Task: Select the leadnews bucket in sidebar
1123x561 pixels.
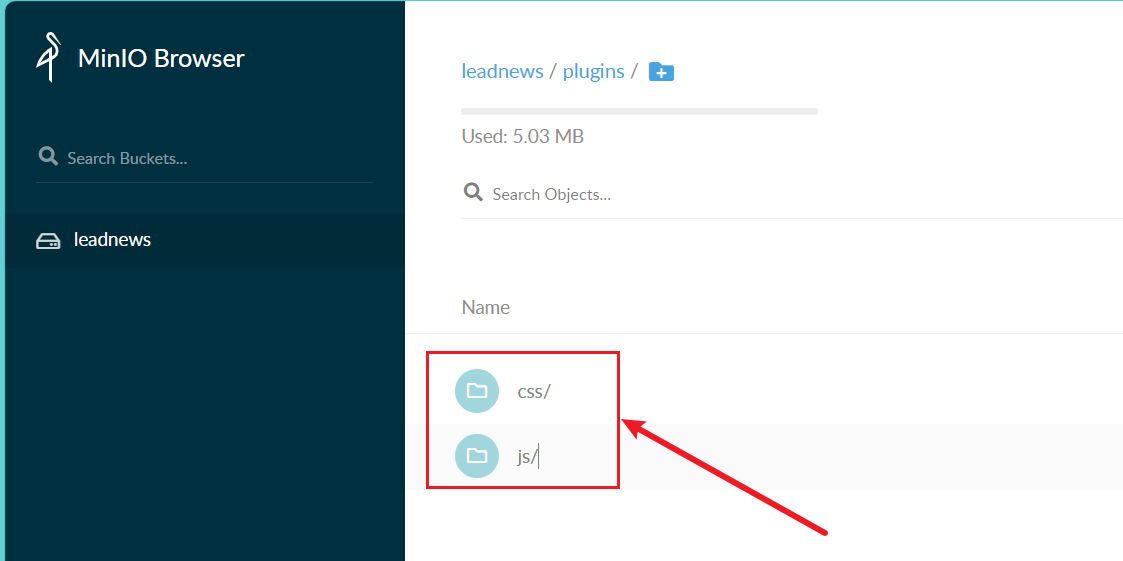Action: (x=205, y=240)
